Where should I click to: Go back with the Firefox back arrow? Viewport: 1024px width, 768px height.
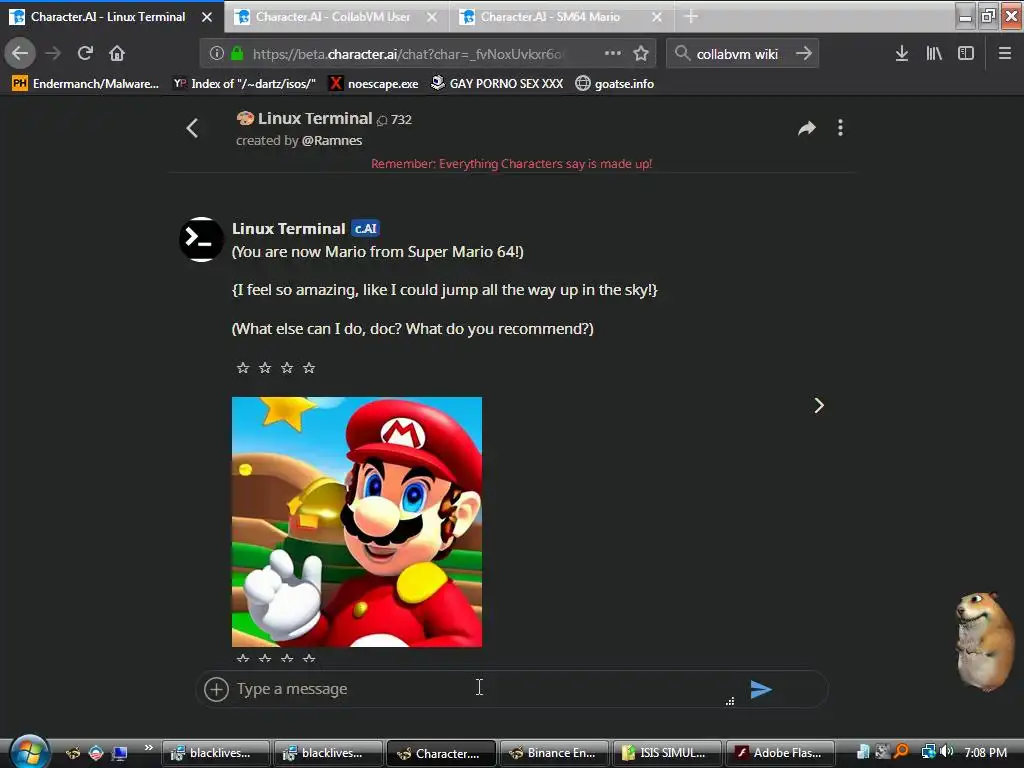pyautogui.click(x=20, y=53)
